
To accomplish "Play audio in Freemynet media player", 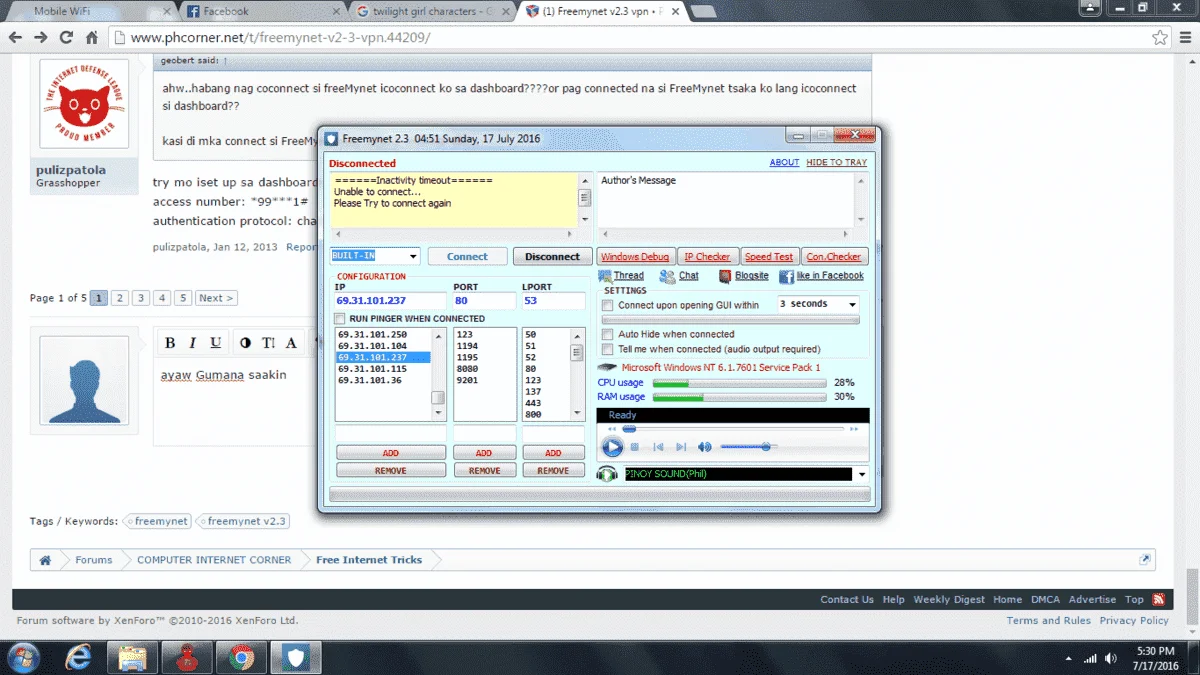I will pos(611,447).
